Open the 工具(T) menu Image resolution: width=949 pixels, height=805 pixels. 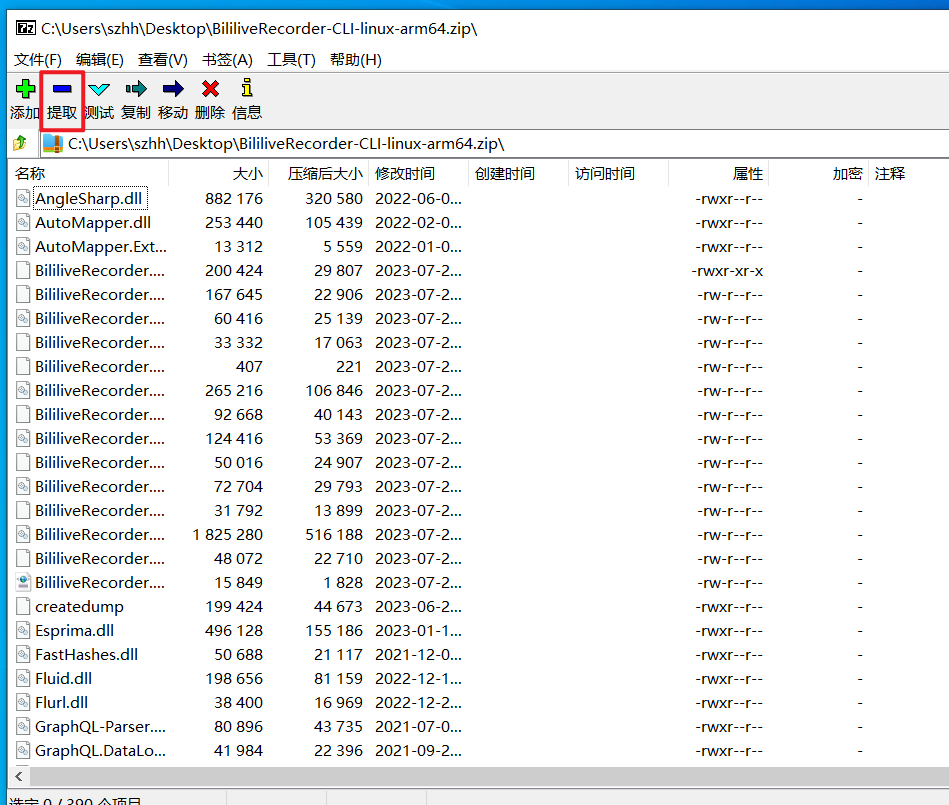point(291,60)
